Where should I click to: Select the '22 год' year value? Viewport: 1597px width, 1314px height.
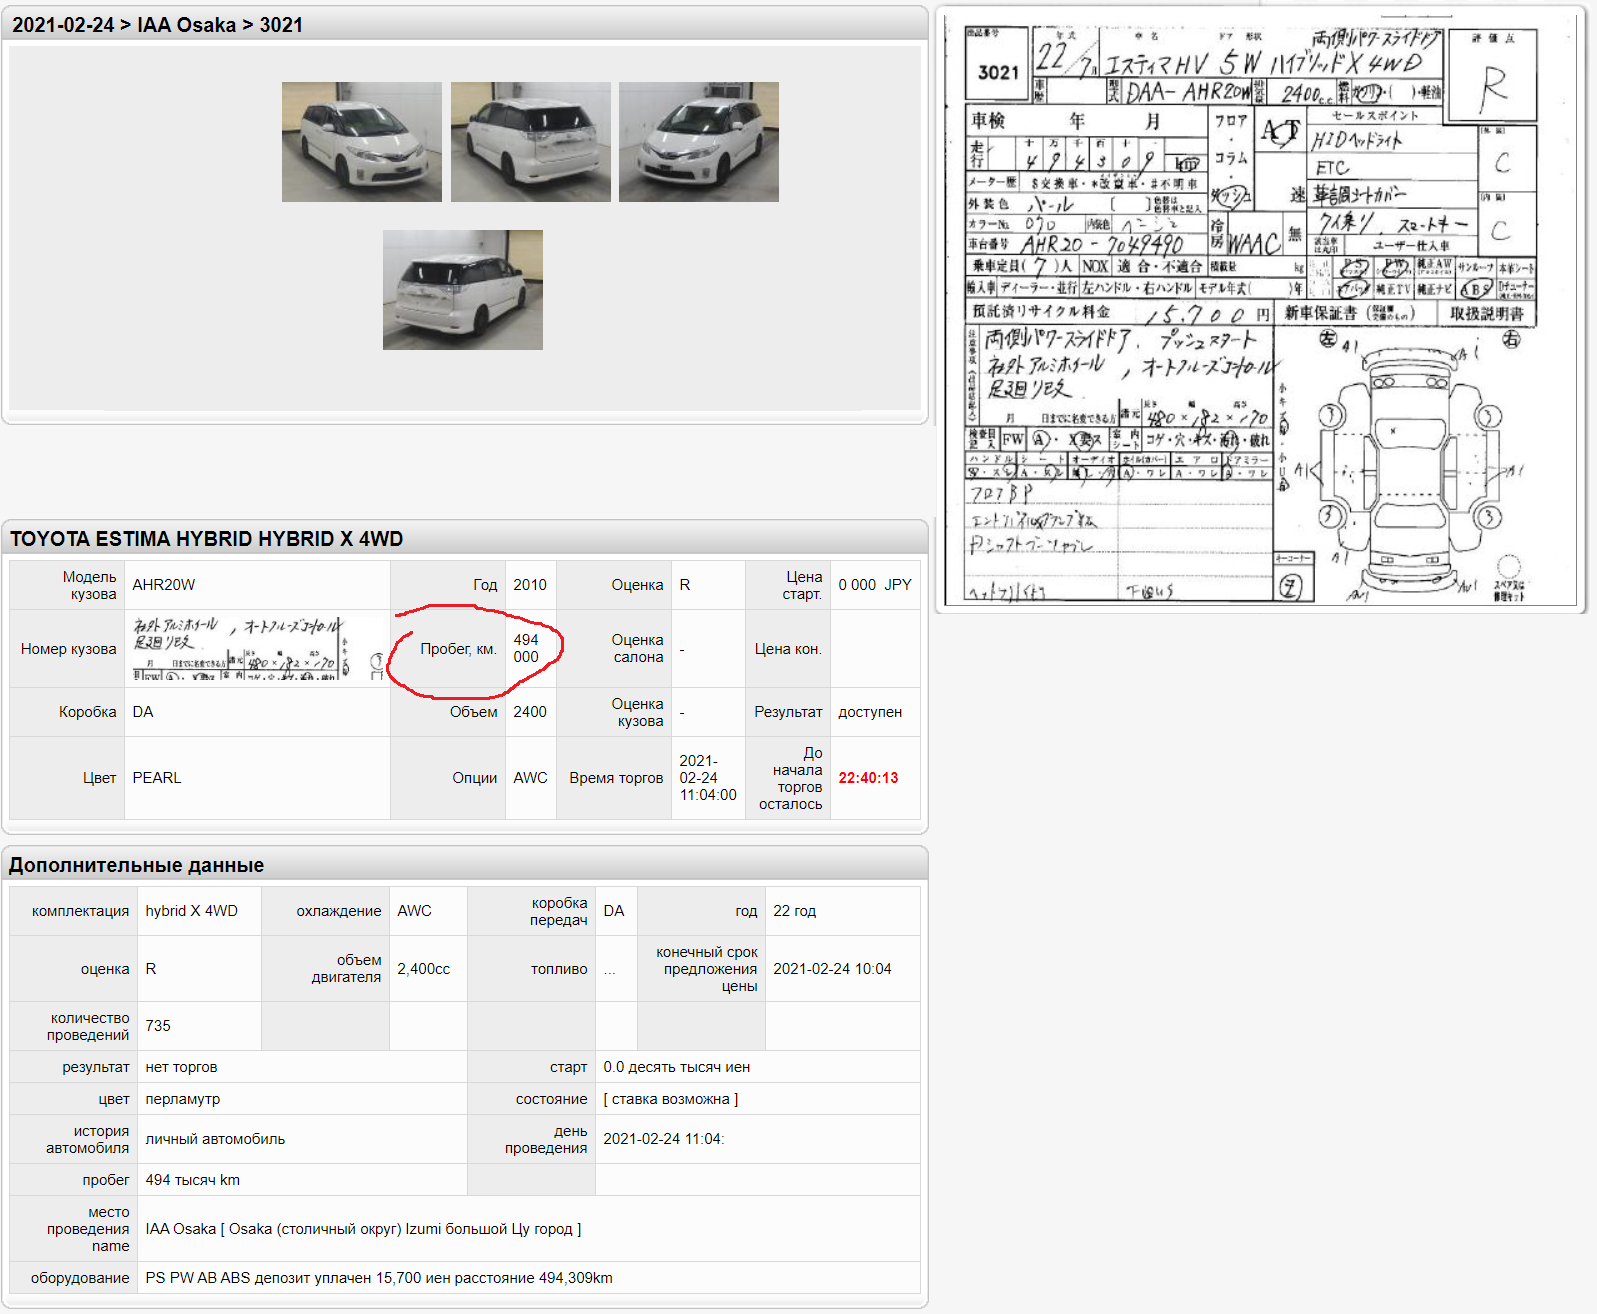tap(795, 911)
